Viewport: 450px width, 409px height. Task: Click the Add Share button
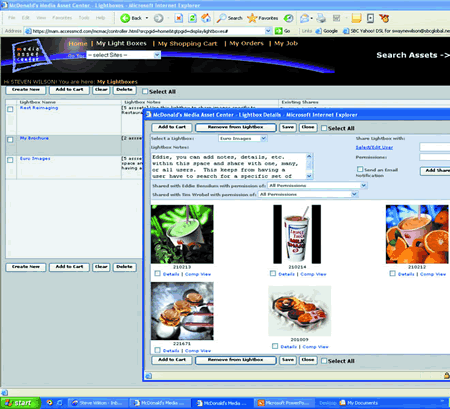435,171
